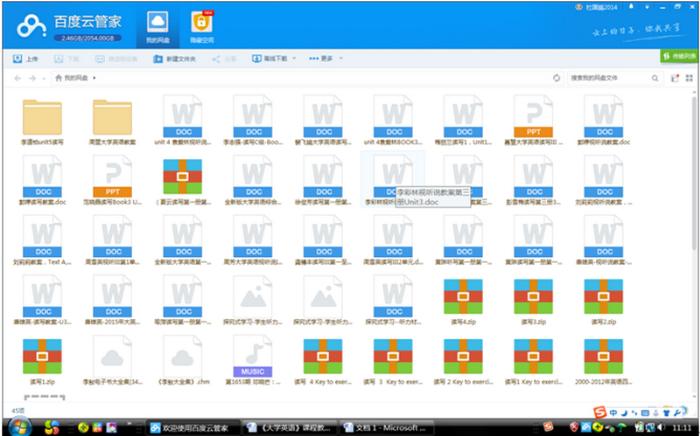700x436 pixels.
Task: Click the 上传 (Upload) toolbar button
Action: [x=27, y=59]
